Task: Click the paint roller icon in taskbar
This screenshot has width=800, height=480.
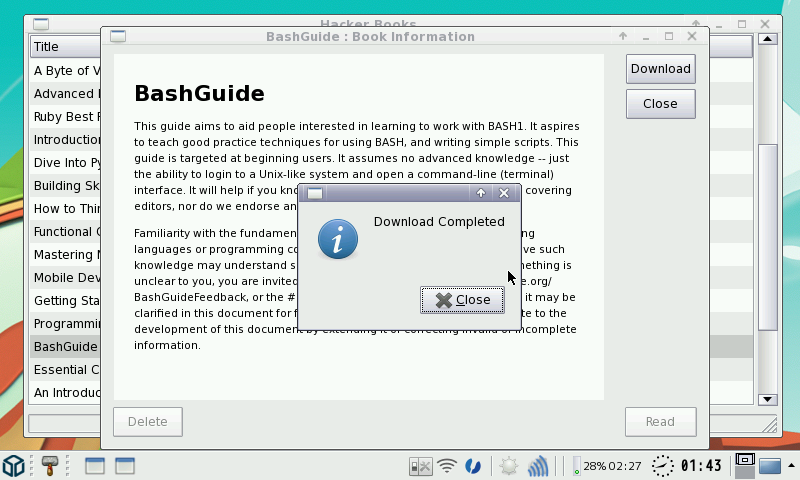Action: pyautogui.click(x=49, y=466)
